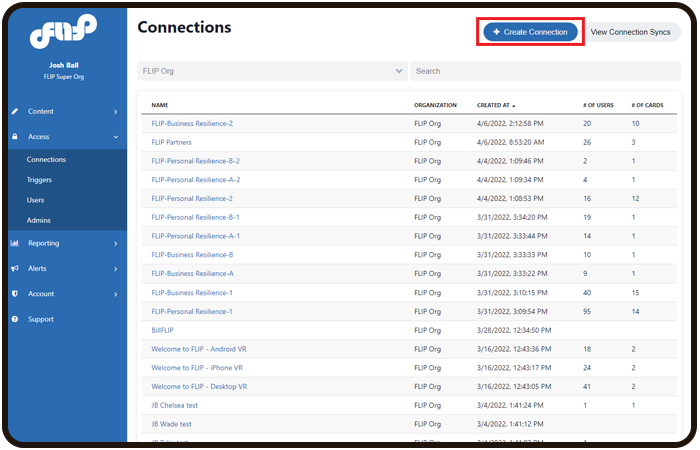Image resolution: width=700 pixels, height=450 pixels.
Task: Open the FLIP Org organization dropdown
Action: pos(272,71)
